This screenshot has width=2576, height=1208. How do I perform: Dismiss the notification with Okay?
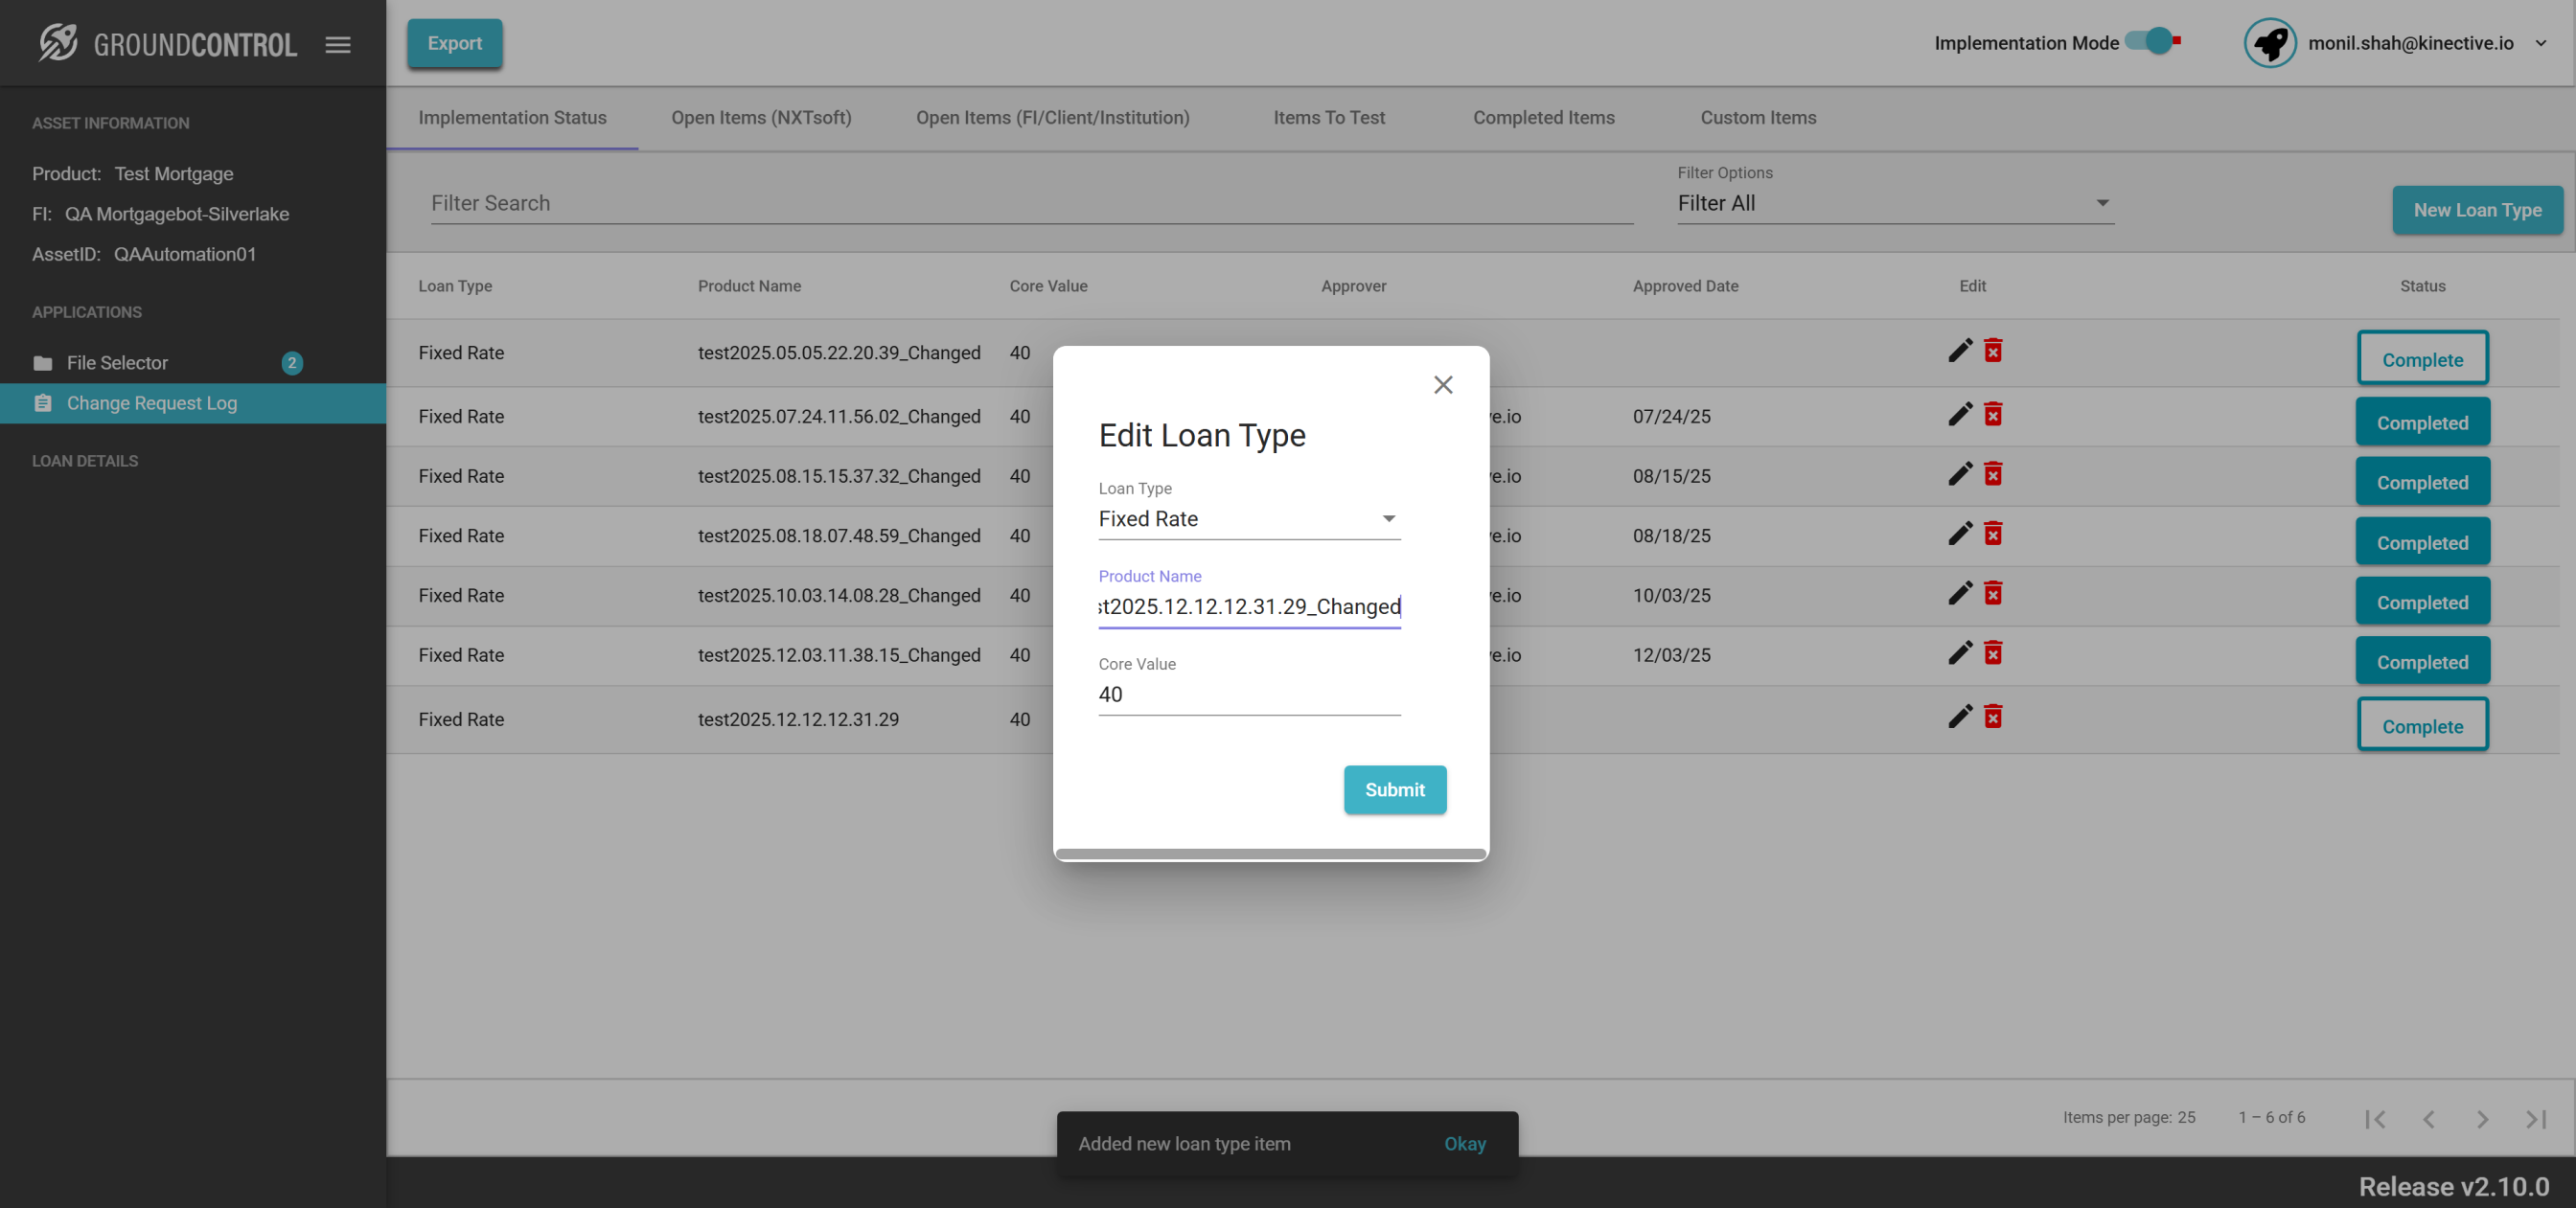(x=1464, y=1143)
